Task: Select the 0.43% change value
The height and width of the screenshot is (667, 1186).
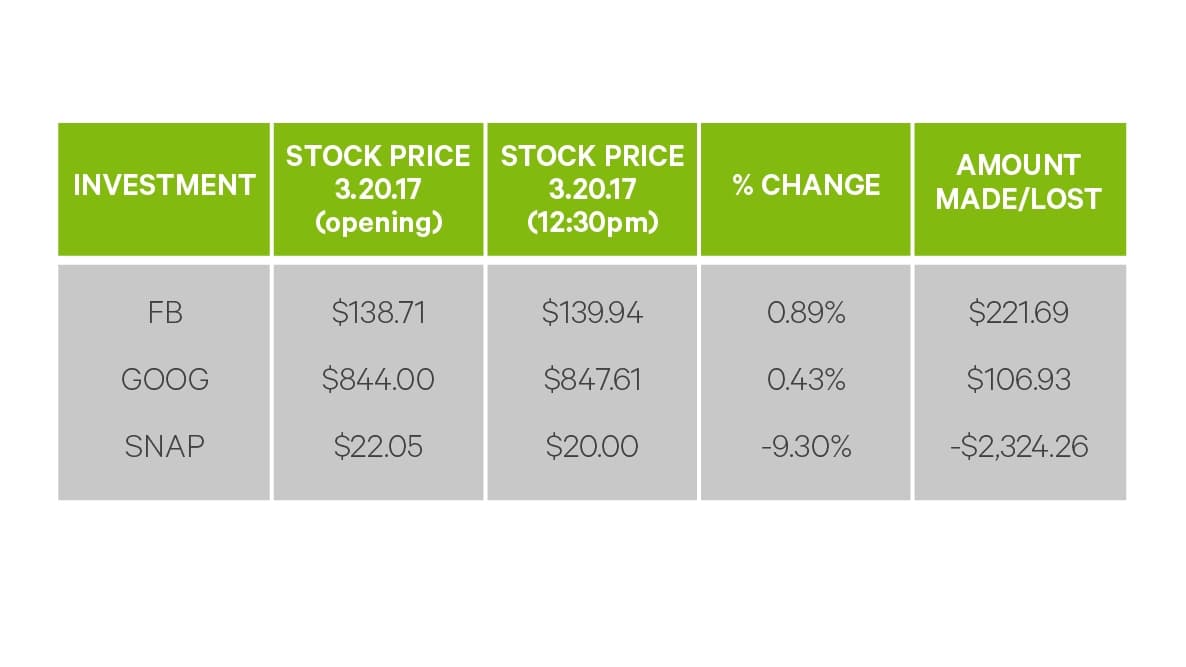Action: tap(806, 380)
